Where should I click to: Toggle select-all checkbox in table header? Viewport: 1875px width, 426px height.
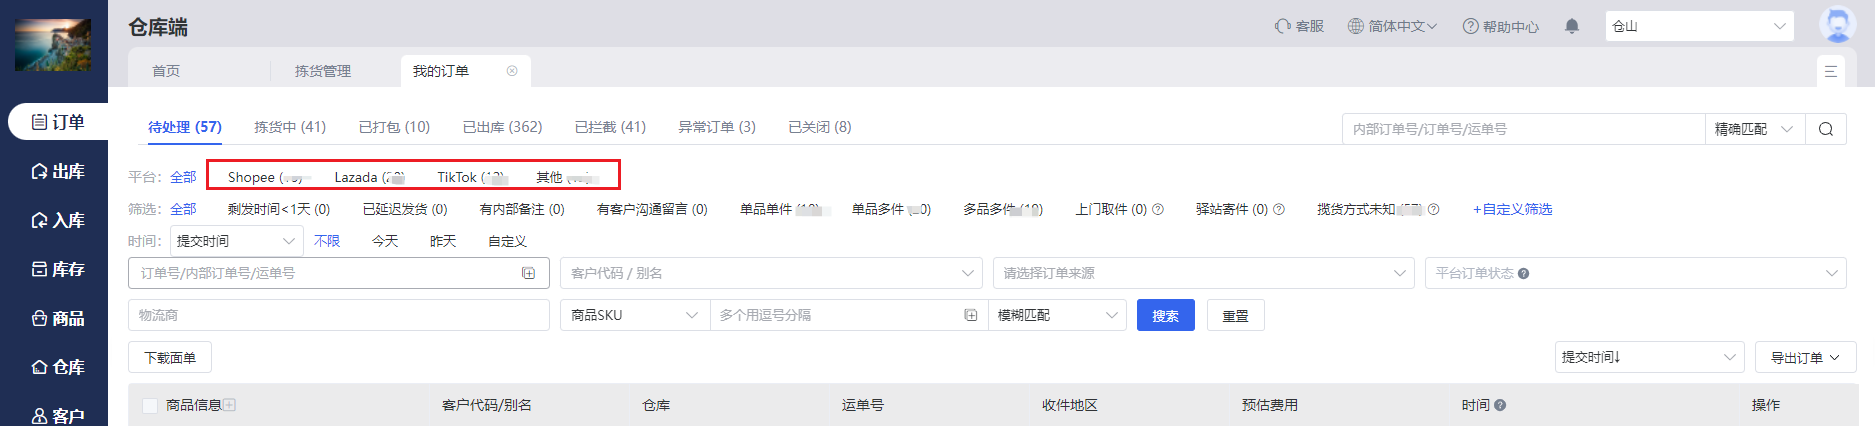tap(150, 405)
